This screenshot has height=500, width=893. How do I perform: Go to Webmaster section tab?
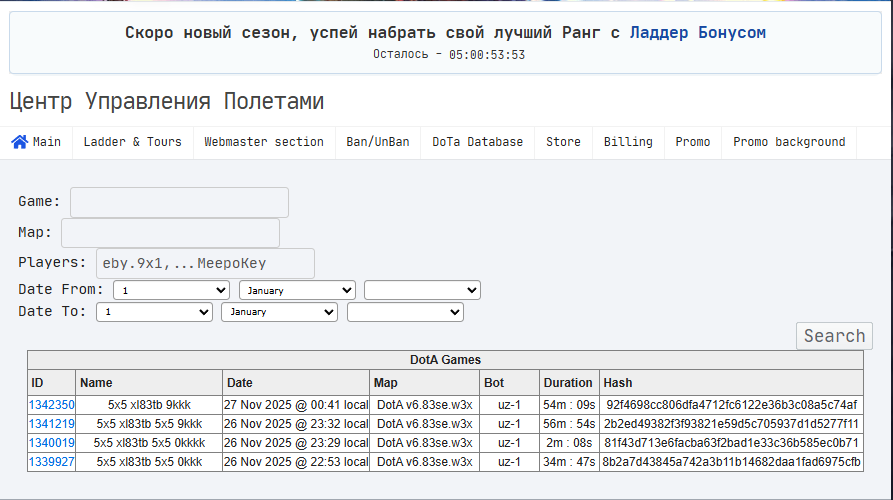264,142
